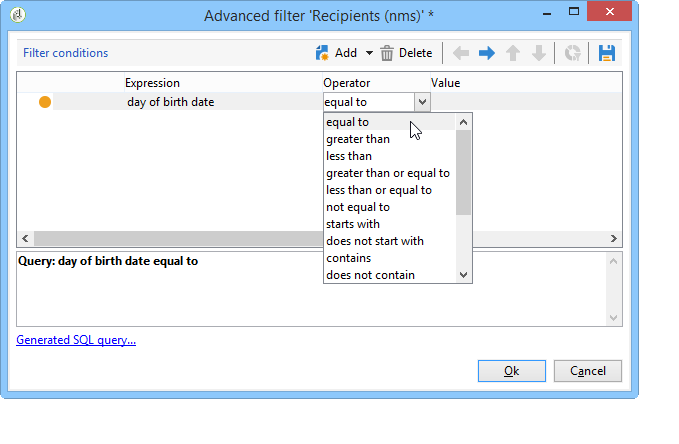Select 'not equal to' operator
This screenshot has height=444, width=679.
point(358,207)
